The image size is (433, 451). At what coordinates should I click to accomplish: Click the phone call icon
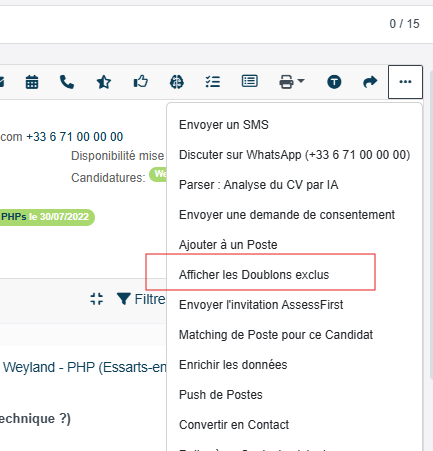(x=67, y=82)
